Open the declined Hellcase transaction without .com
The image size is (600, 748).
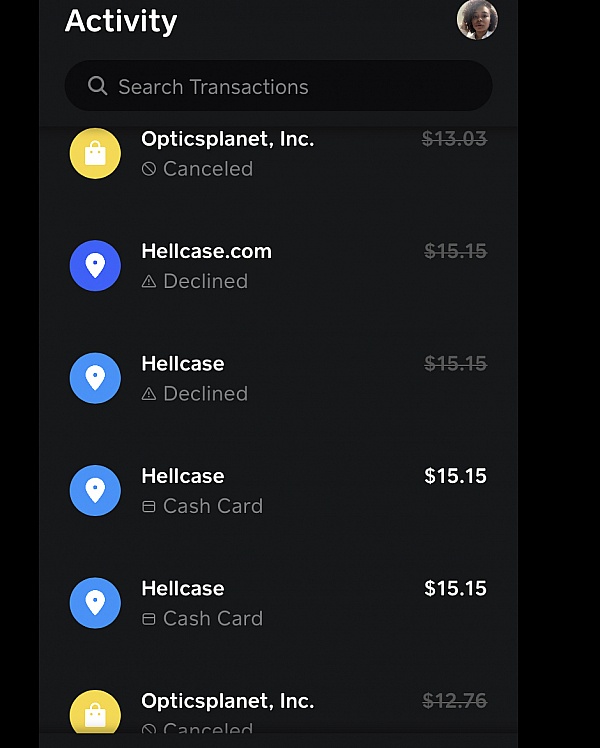pyautogui.click(x=183, y=364)
